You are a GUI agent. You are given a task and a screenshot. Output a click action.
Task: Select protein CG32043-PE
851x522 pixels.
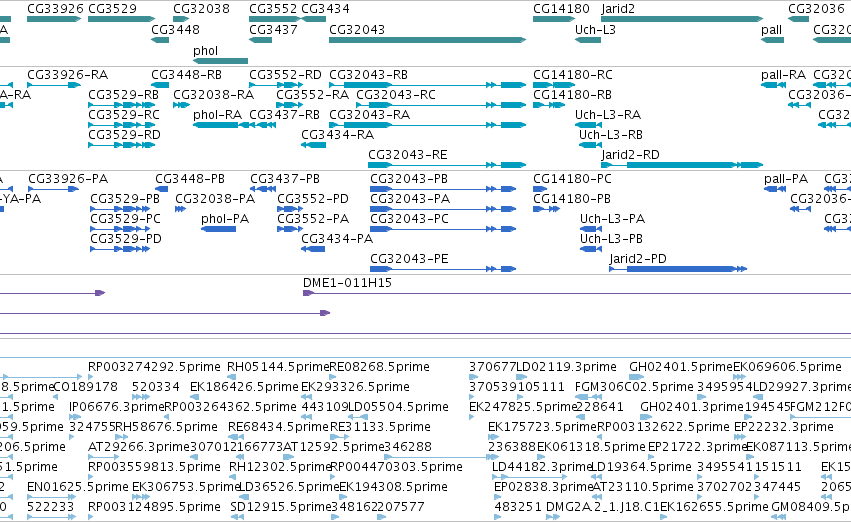tap(409, 259)
